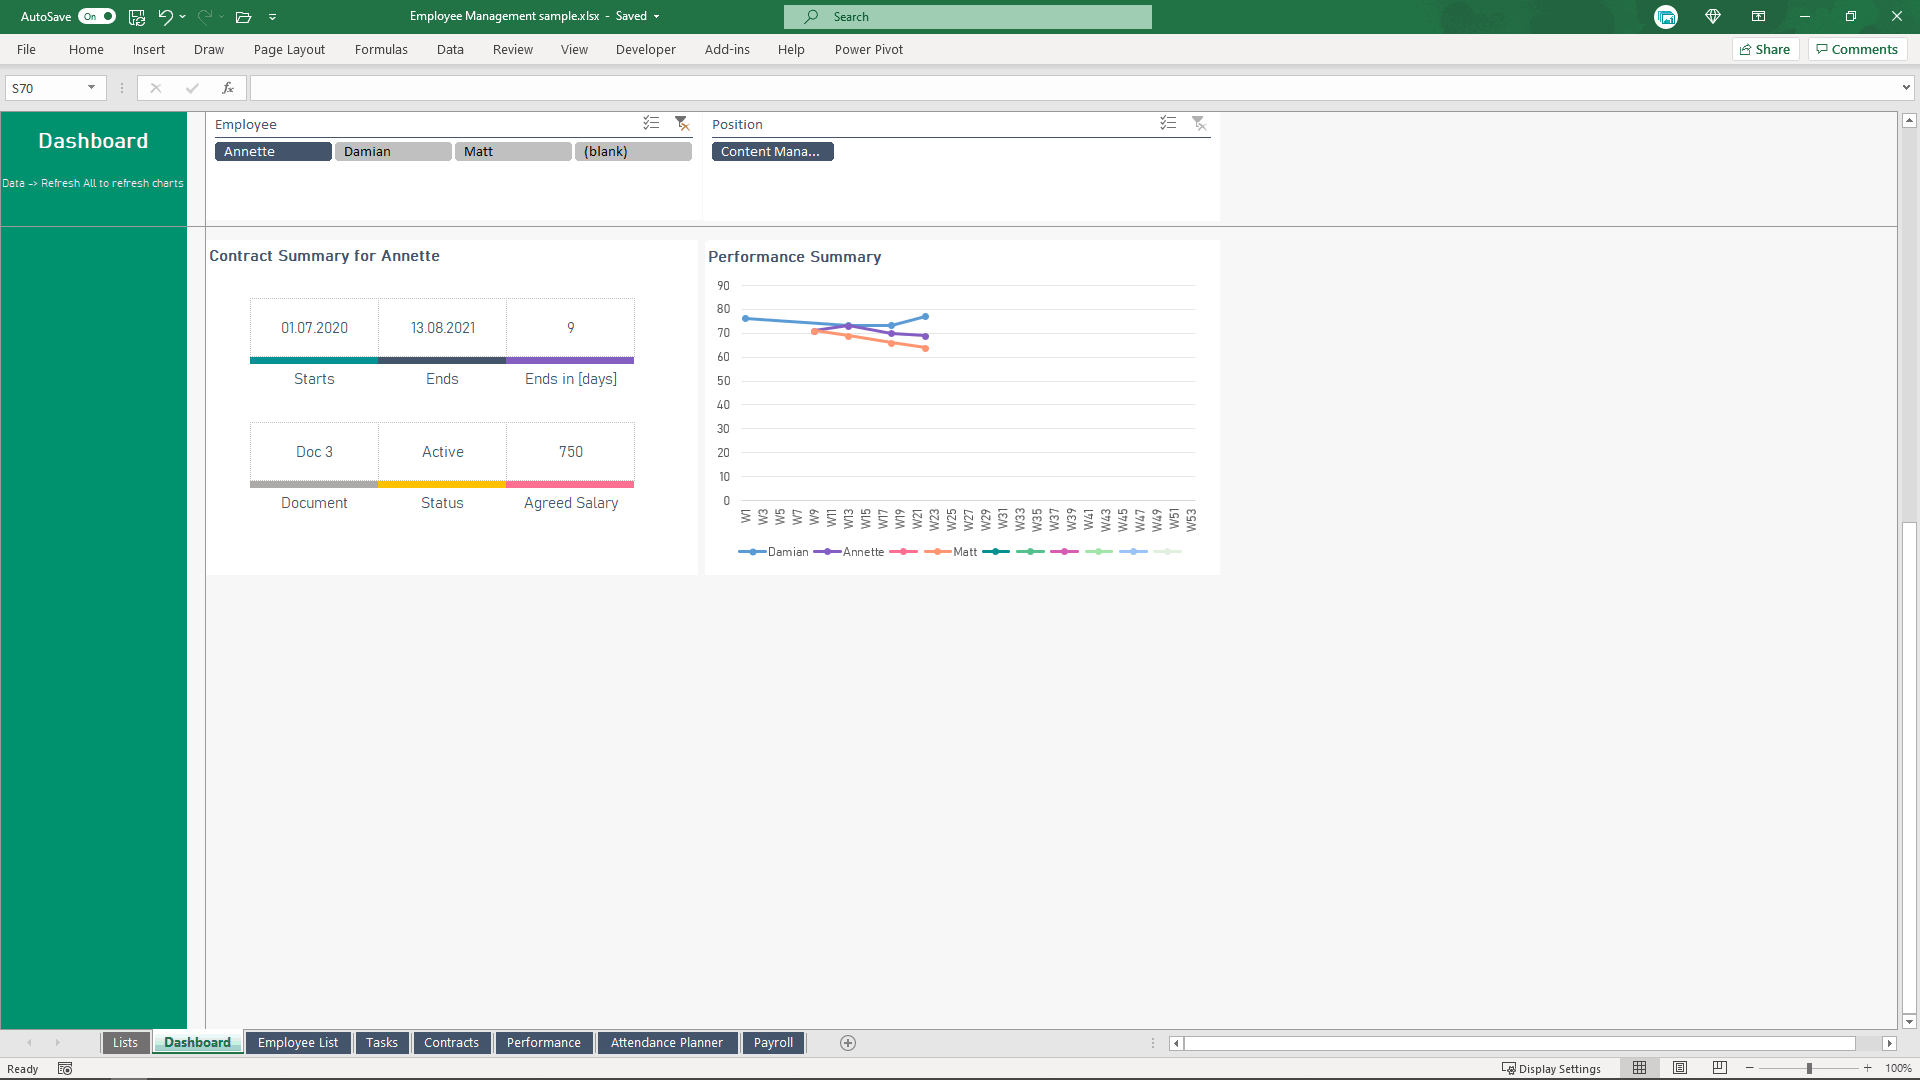Viewport: 1920px width, 1080px height.
Task: Open the file name Saved dropdown
Action: [x=657, y=17]
